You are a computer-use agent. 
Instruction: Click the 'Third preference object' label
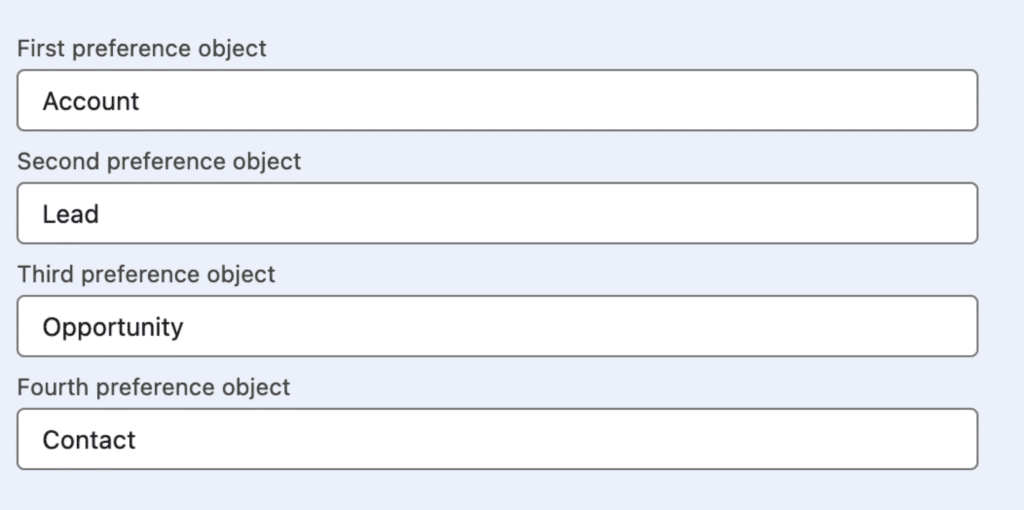pyautogui.click(x=146, y=274)
